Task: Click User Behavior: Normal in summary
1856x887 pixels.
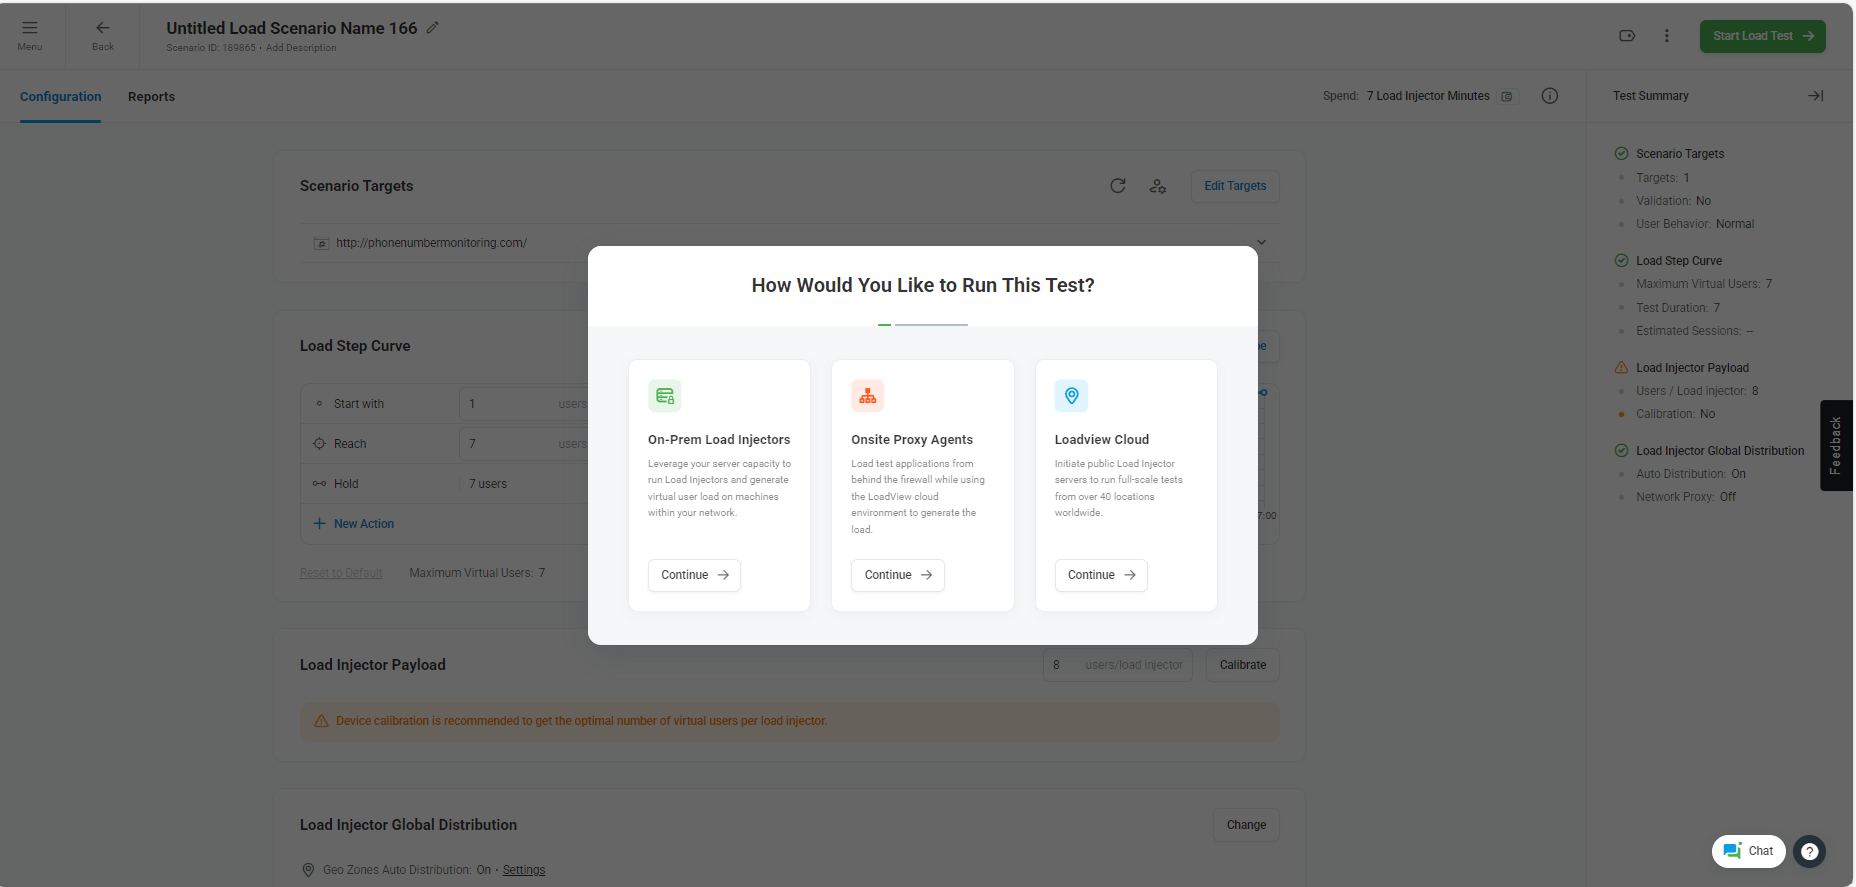Action: (1695, 224)
